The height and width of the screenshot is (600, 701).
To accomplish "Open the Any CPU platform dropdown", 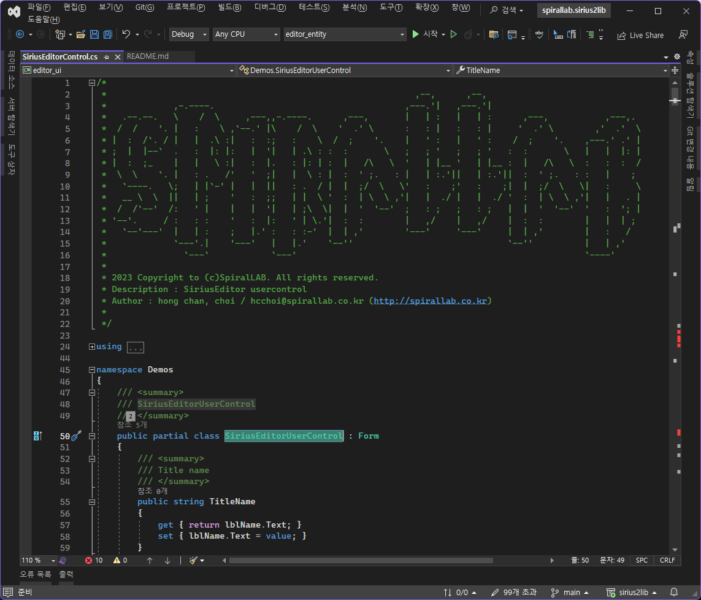I will click(x=245, y=34).
